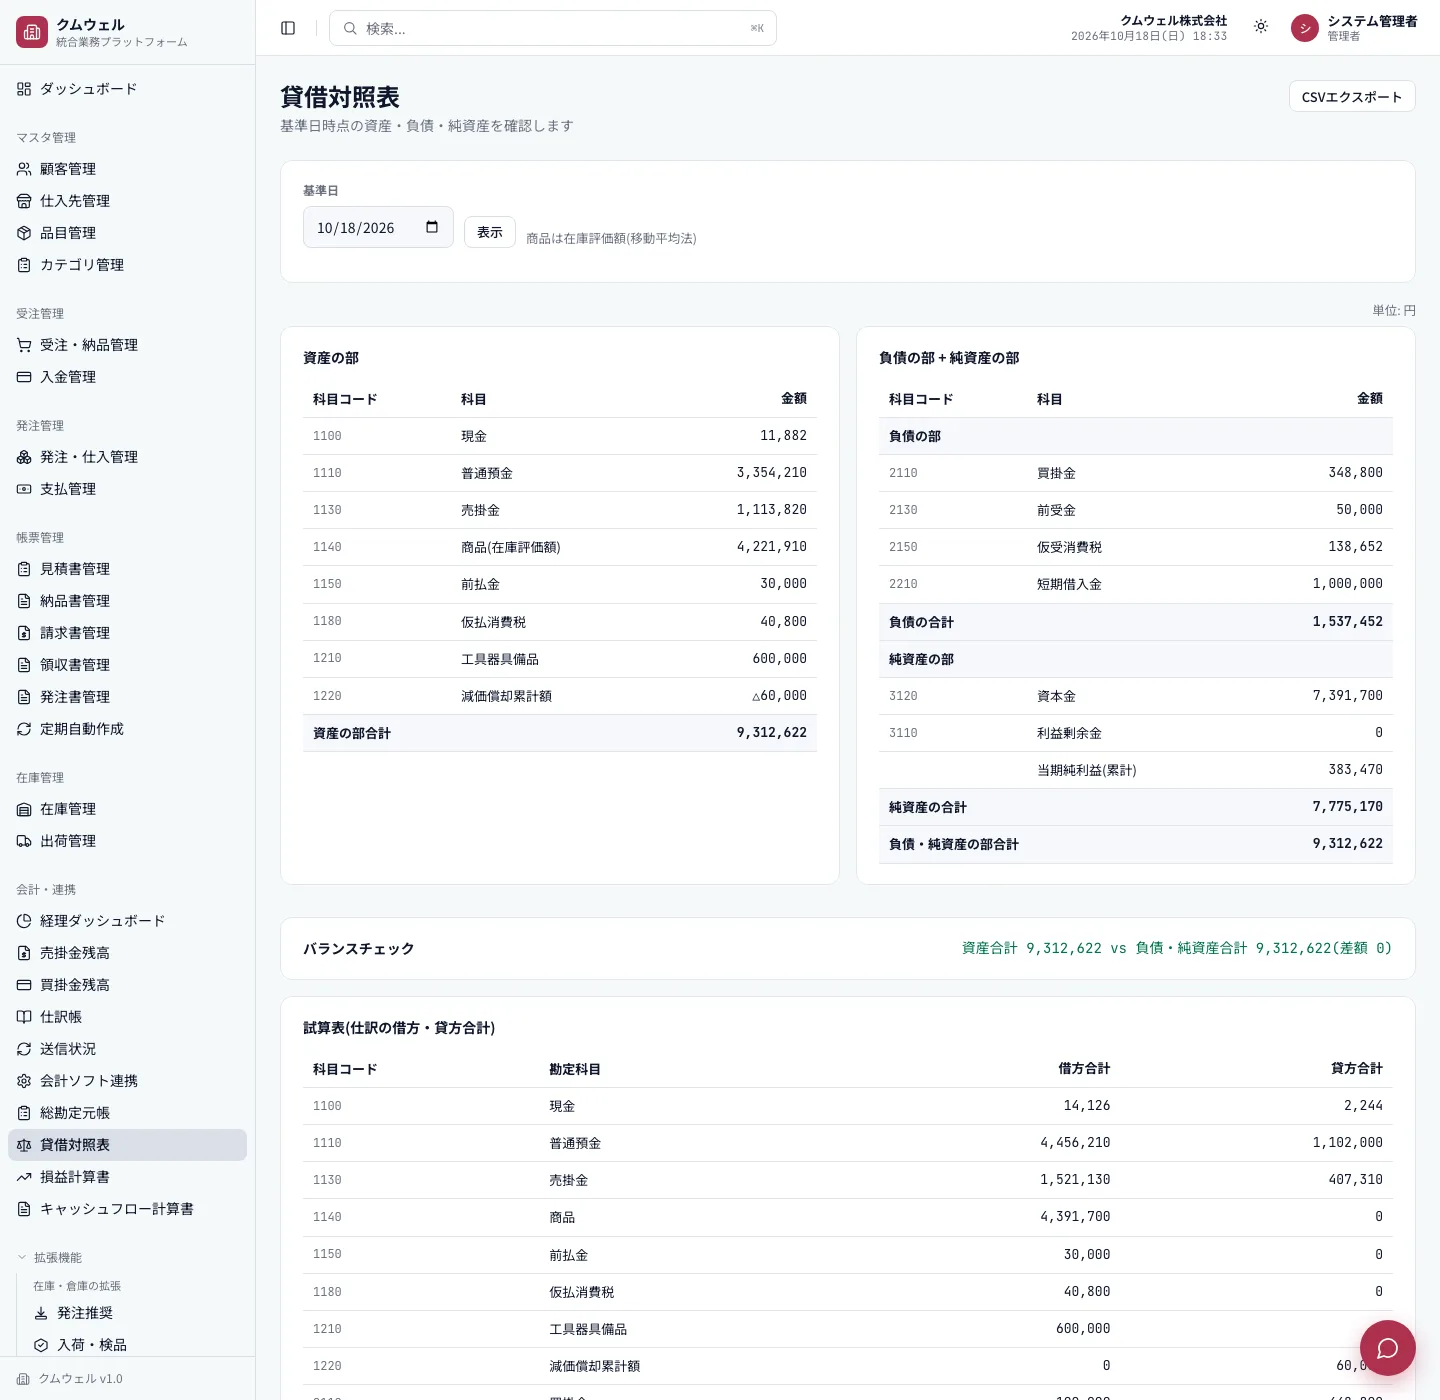Image resolution: width=1440 pixels, height=1400 pixels.
Task: Open the chat support bubble
Action: point(1387,1348)
